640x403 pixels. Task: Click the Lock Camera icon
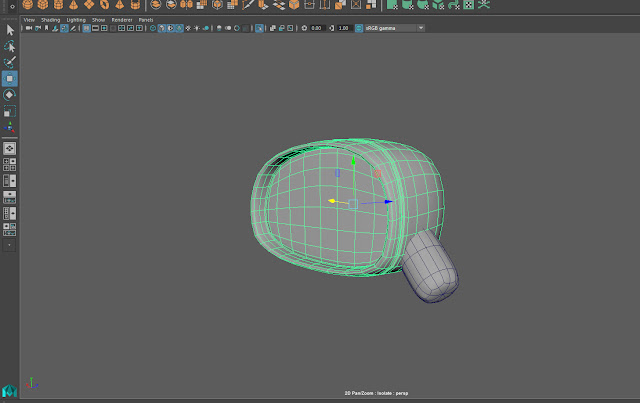point(38,28)
